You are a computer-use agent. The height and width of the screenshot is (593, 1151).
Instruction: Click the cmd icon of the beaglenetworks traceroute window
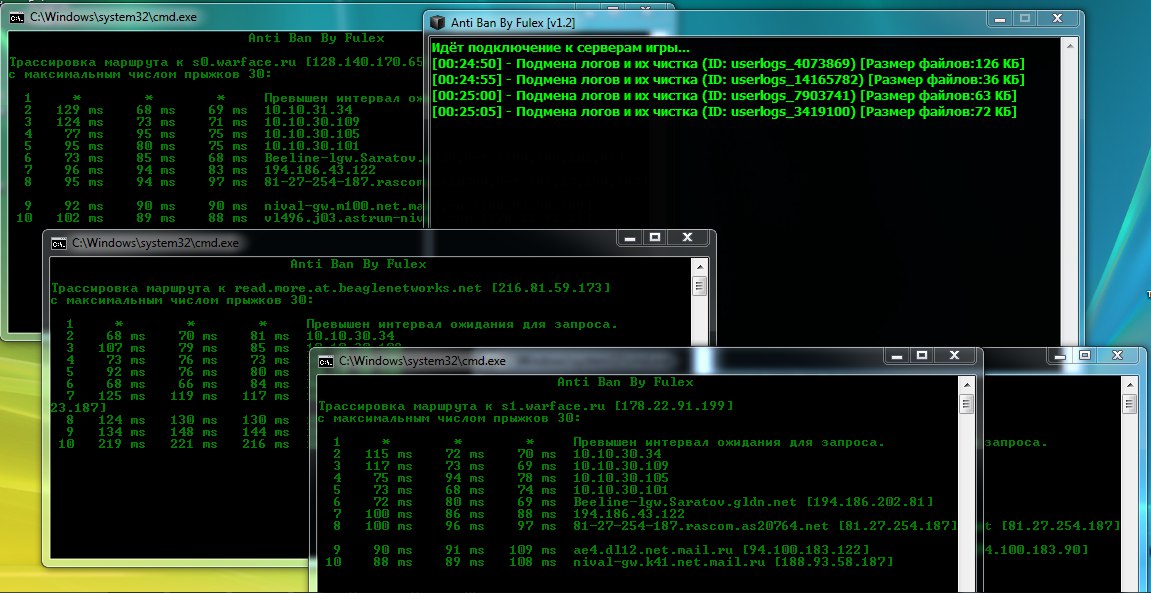[59, 242]
